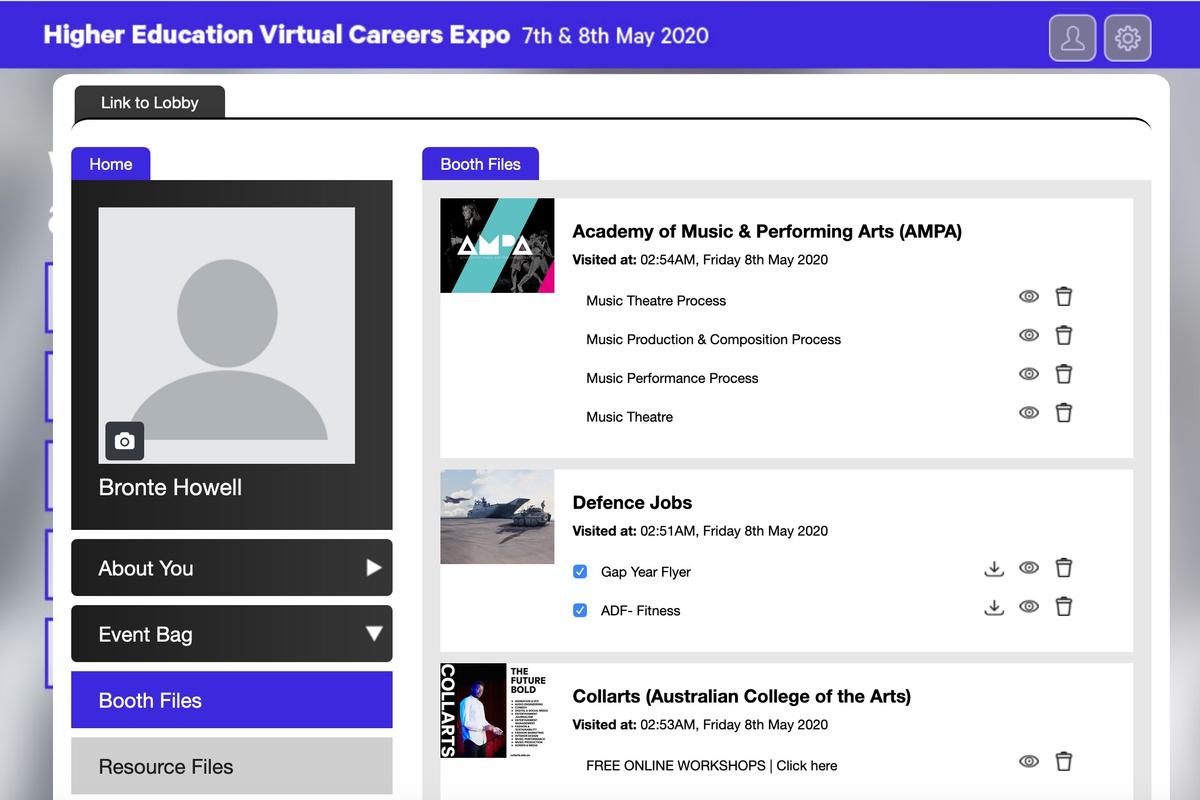Screen dimensions: 1200x800
Task: Open the settings gear icon
Action: [x=1128, y=38]
